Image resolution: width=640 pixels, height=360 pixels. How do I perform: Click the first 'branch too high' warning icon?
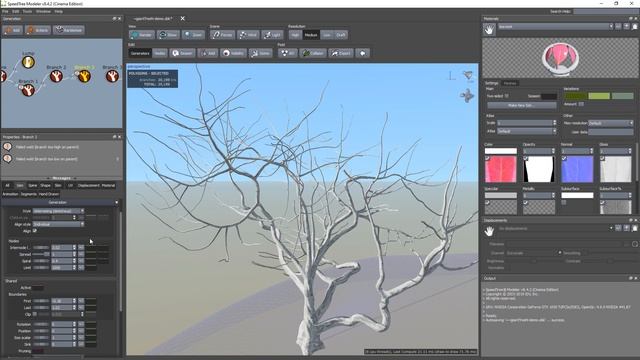coord(7,147)
